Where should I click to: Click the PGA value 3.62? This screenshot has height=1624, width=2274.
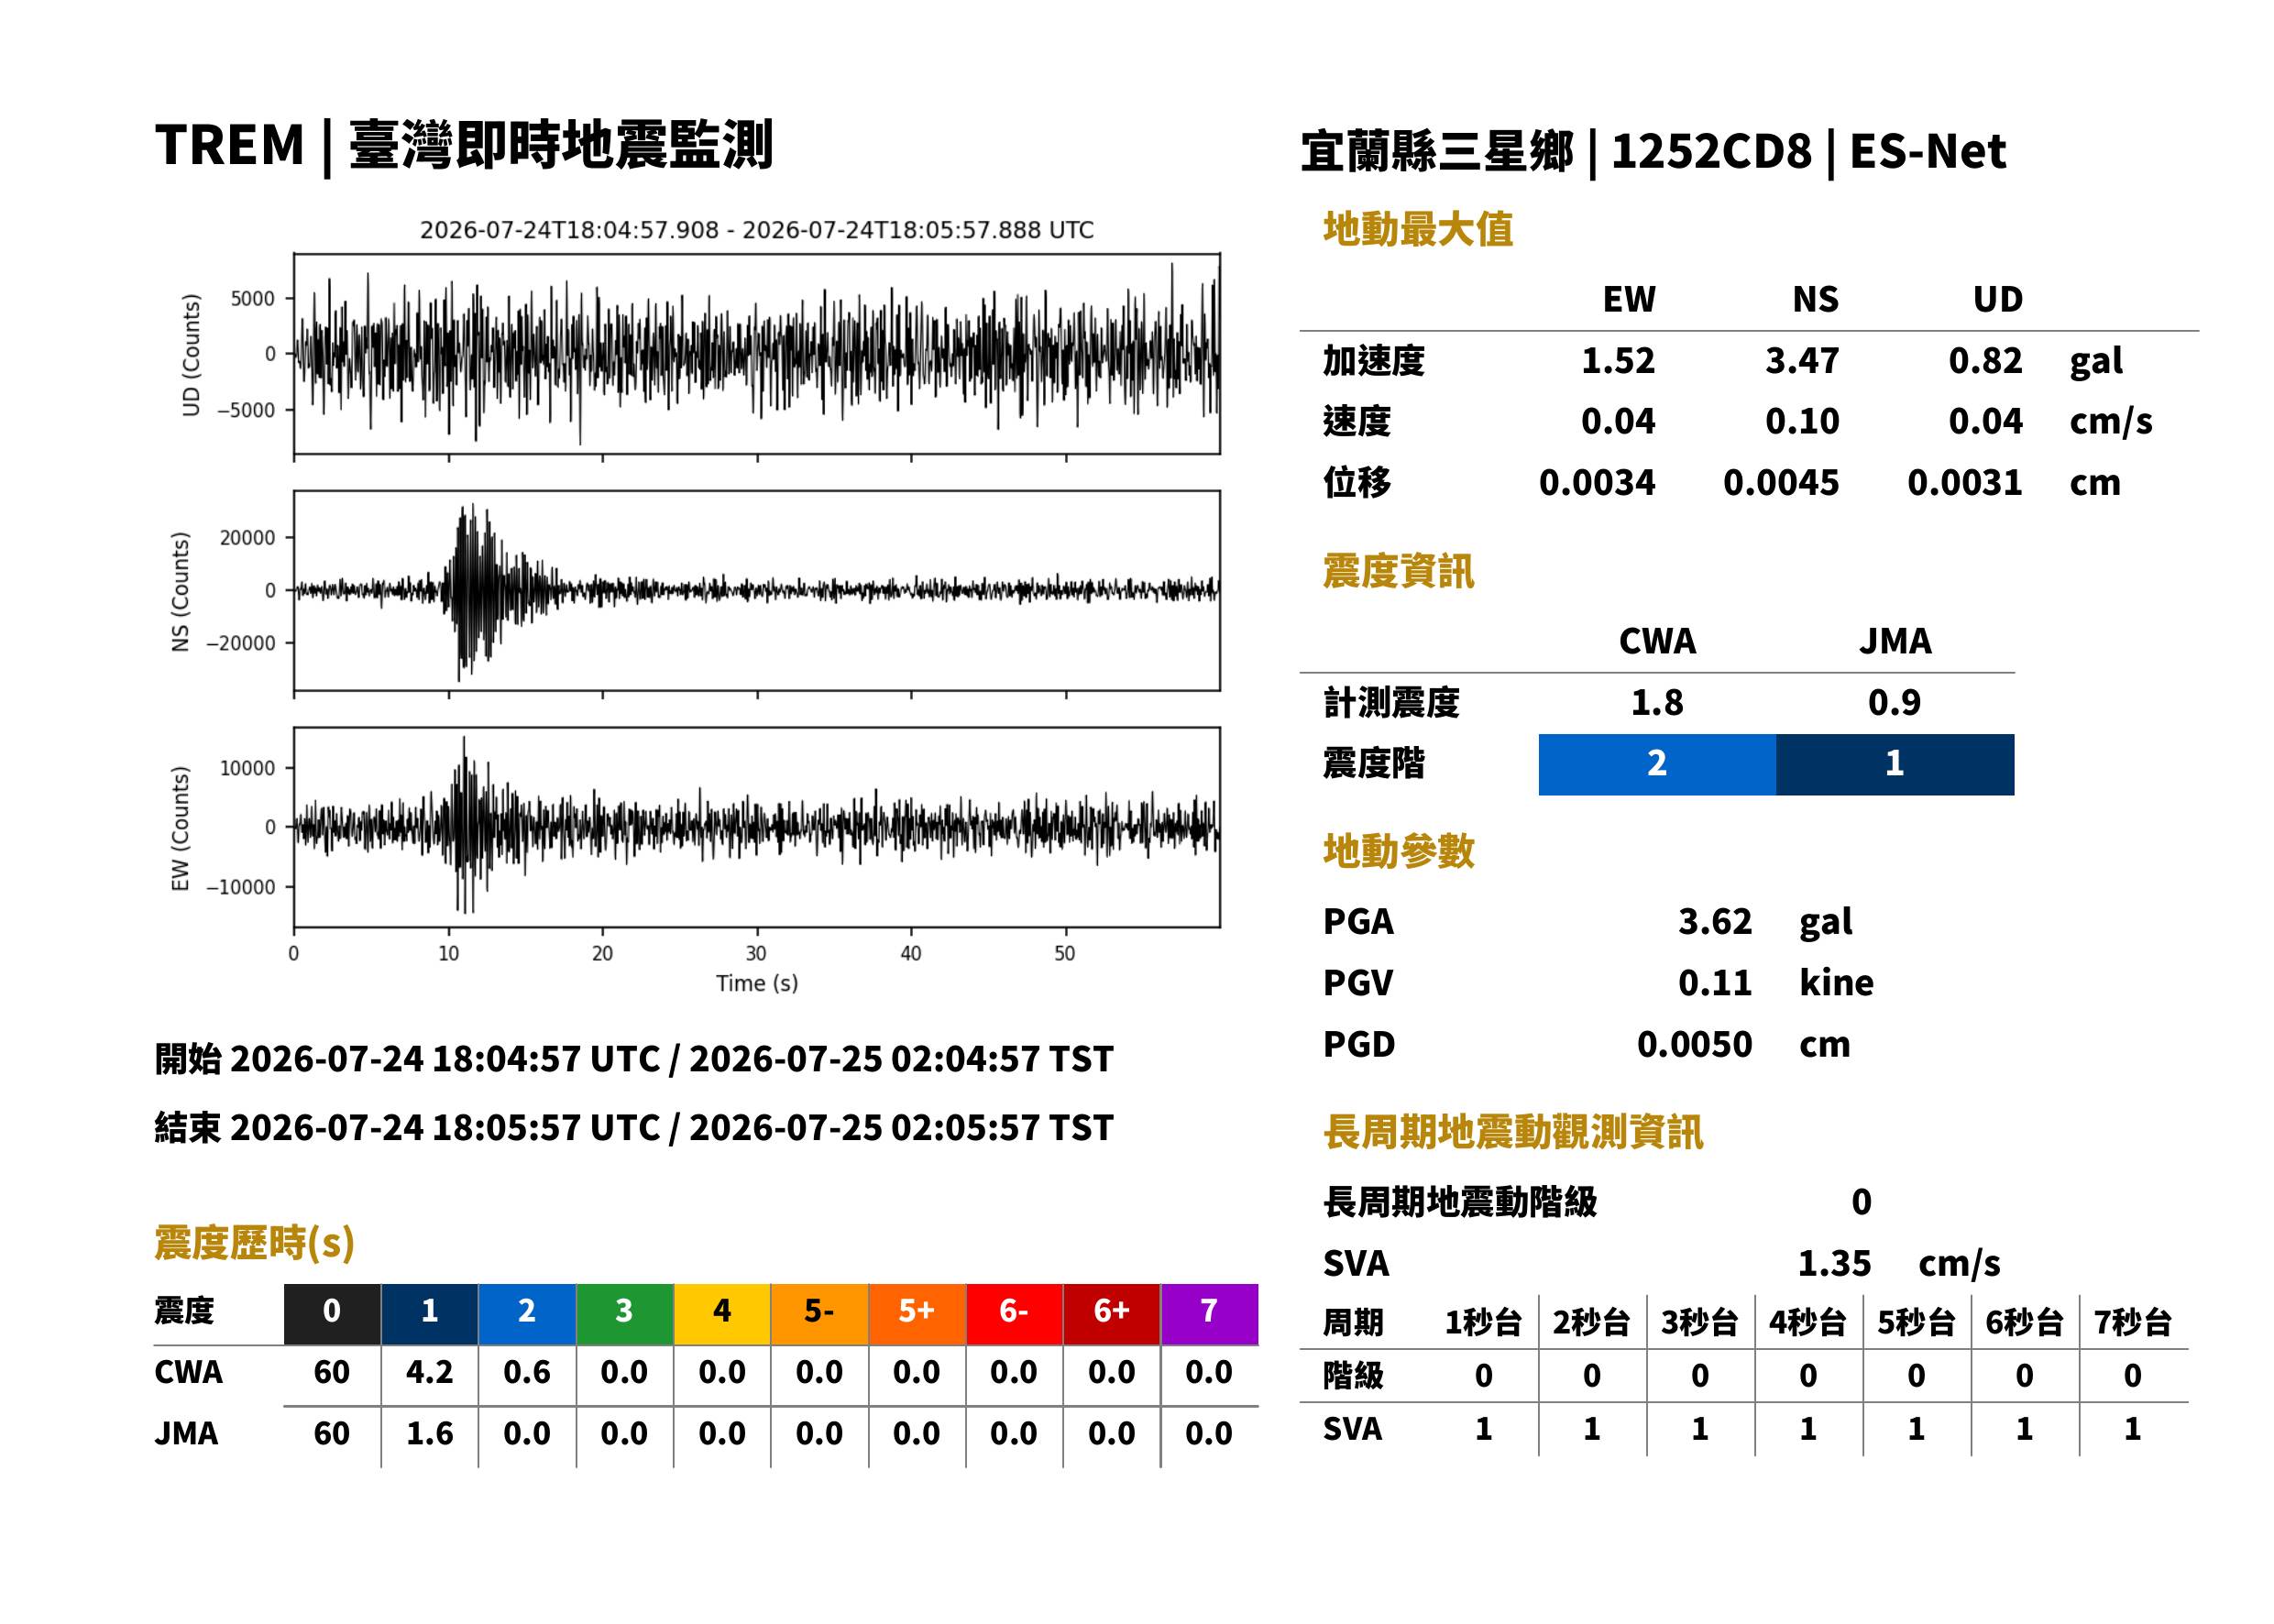tap(1715, 921)
